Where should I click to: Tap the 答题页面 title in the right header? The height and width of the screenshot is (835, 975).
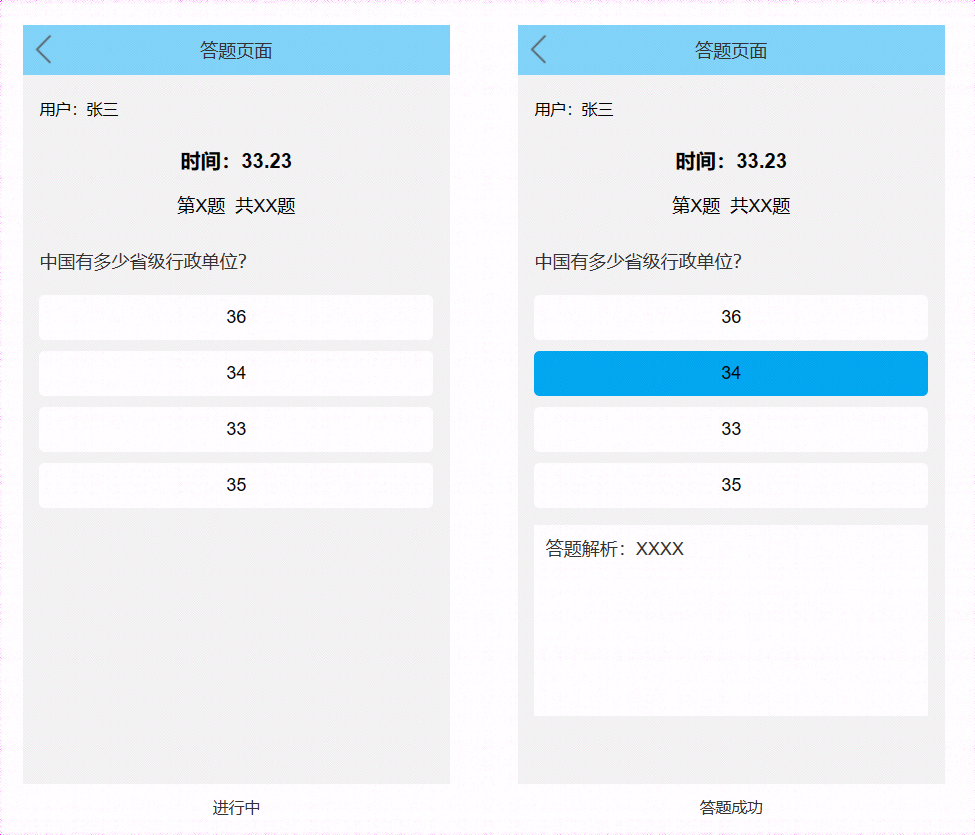730,49
